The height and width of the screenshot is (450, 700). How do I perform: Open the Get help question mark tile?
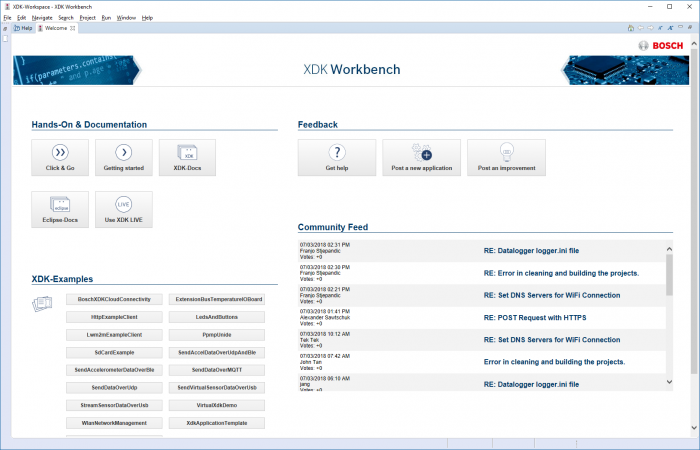click(337, 157)
